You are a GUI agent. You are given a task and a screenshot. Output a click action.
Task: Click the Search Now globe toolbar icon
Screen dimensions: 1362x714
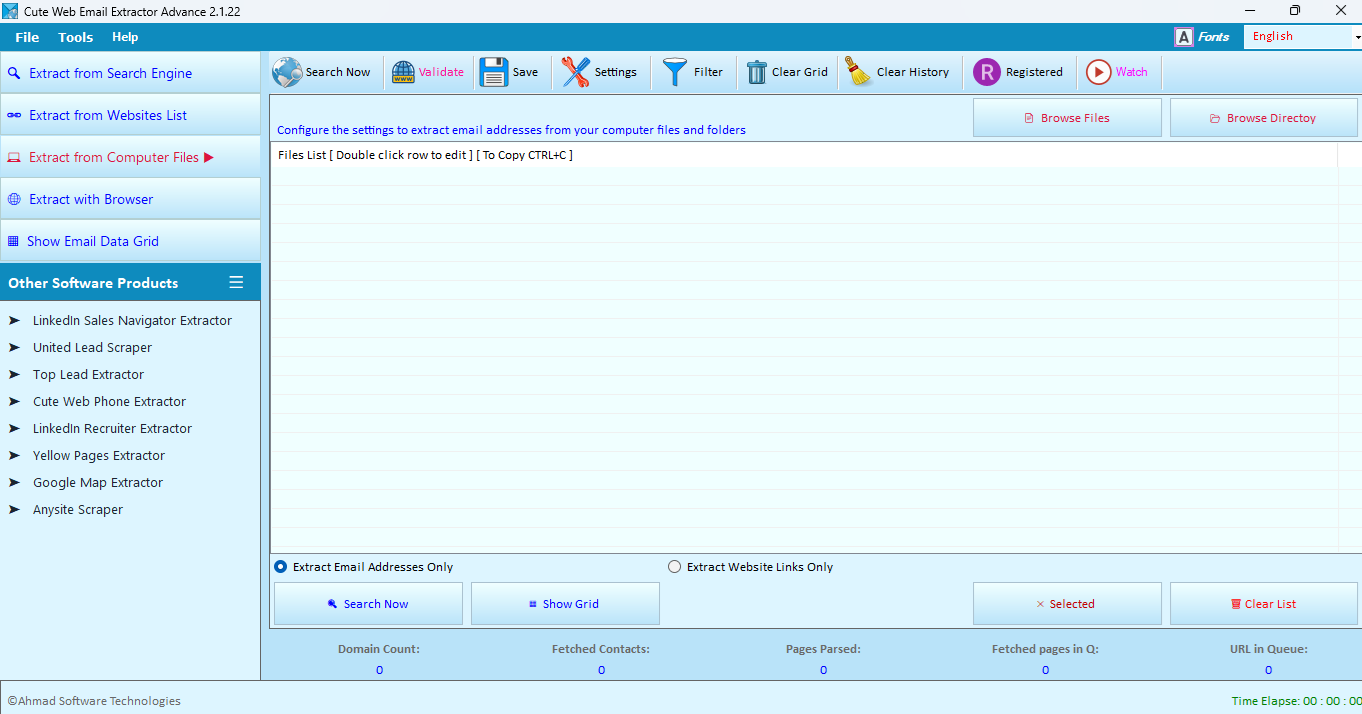287,72
